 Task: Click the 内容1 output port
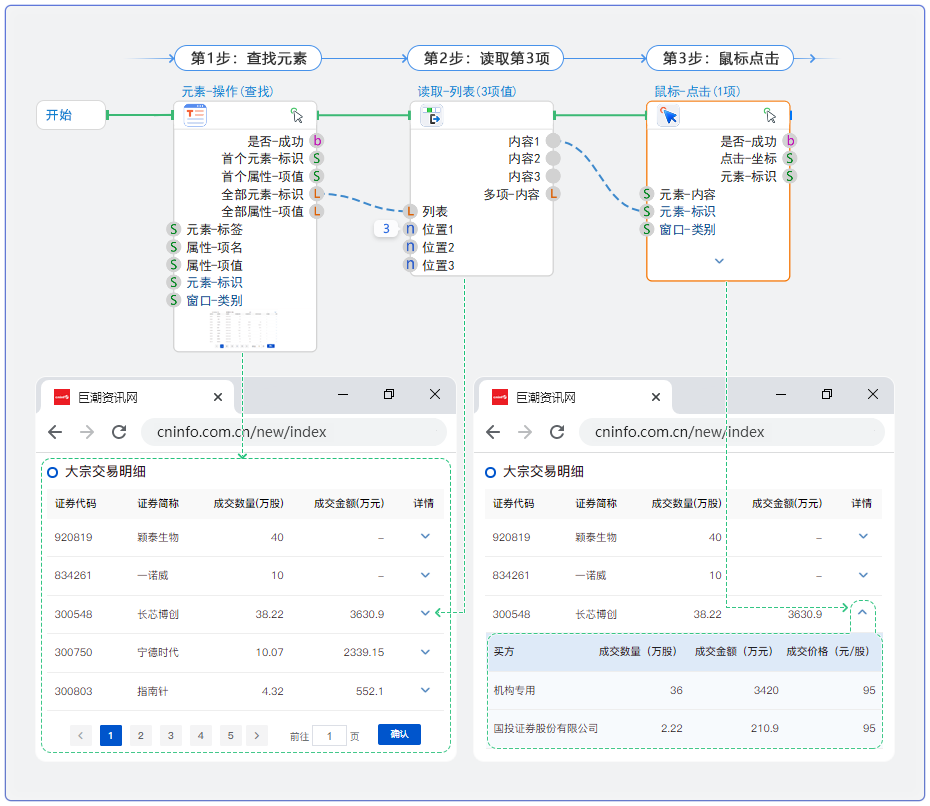point(553,141)
